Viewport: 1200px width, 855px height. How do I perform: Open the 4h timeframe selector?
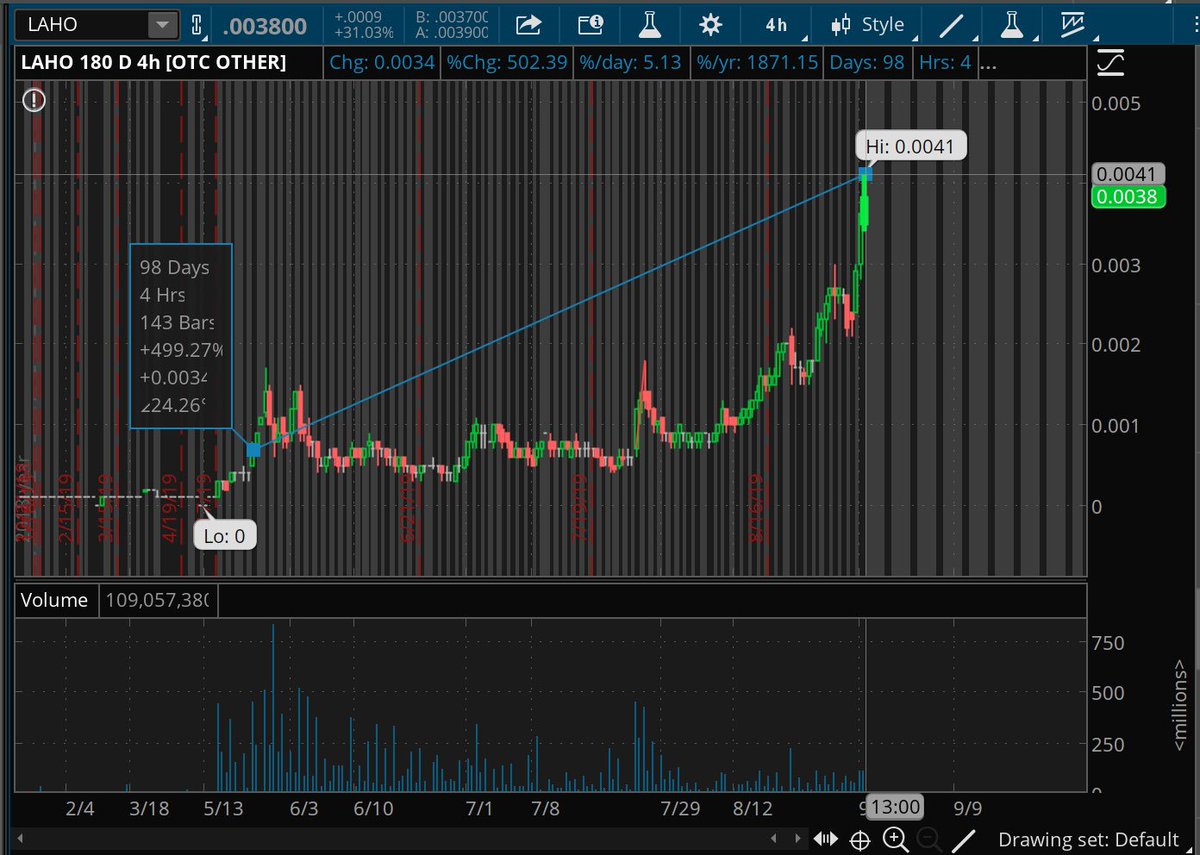(x=776, y=24)
